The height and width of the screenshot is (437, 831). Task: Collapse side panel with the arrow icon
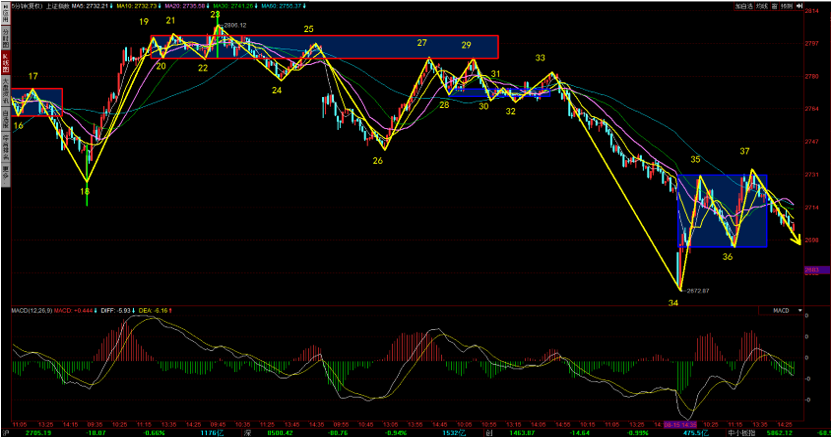point(801,5)
